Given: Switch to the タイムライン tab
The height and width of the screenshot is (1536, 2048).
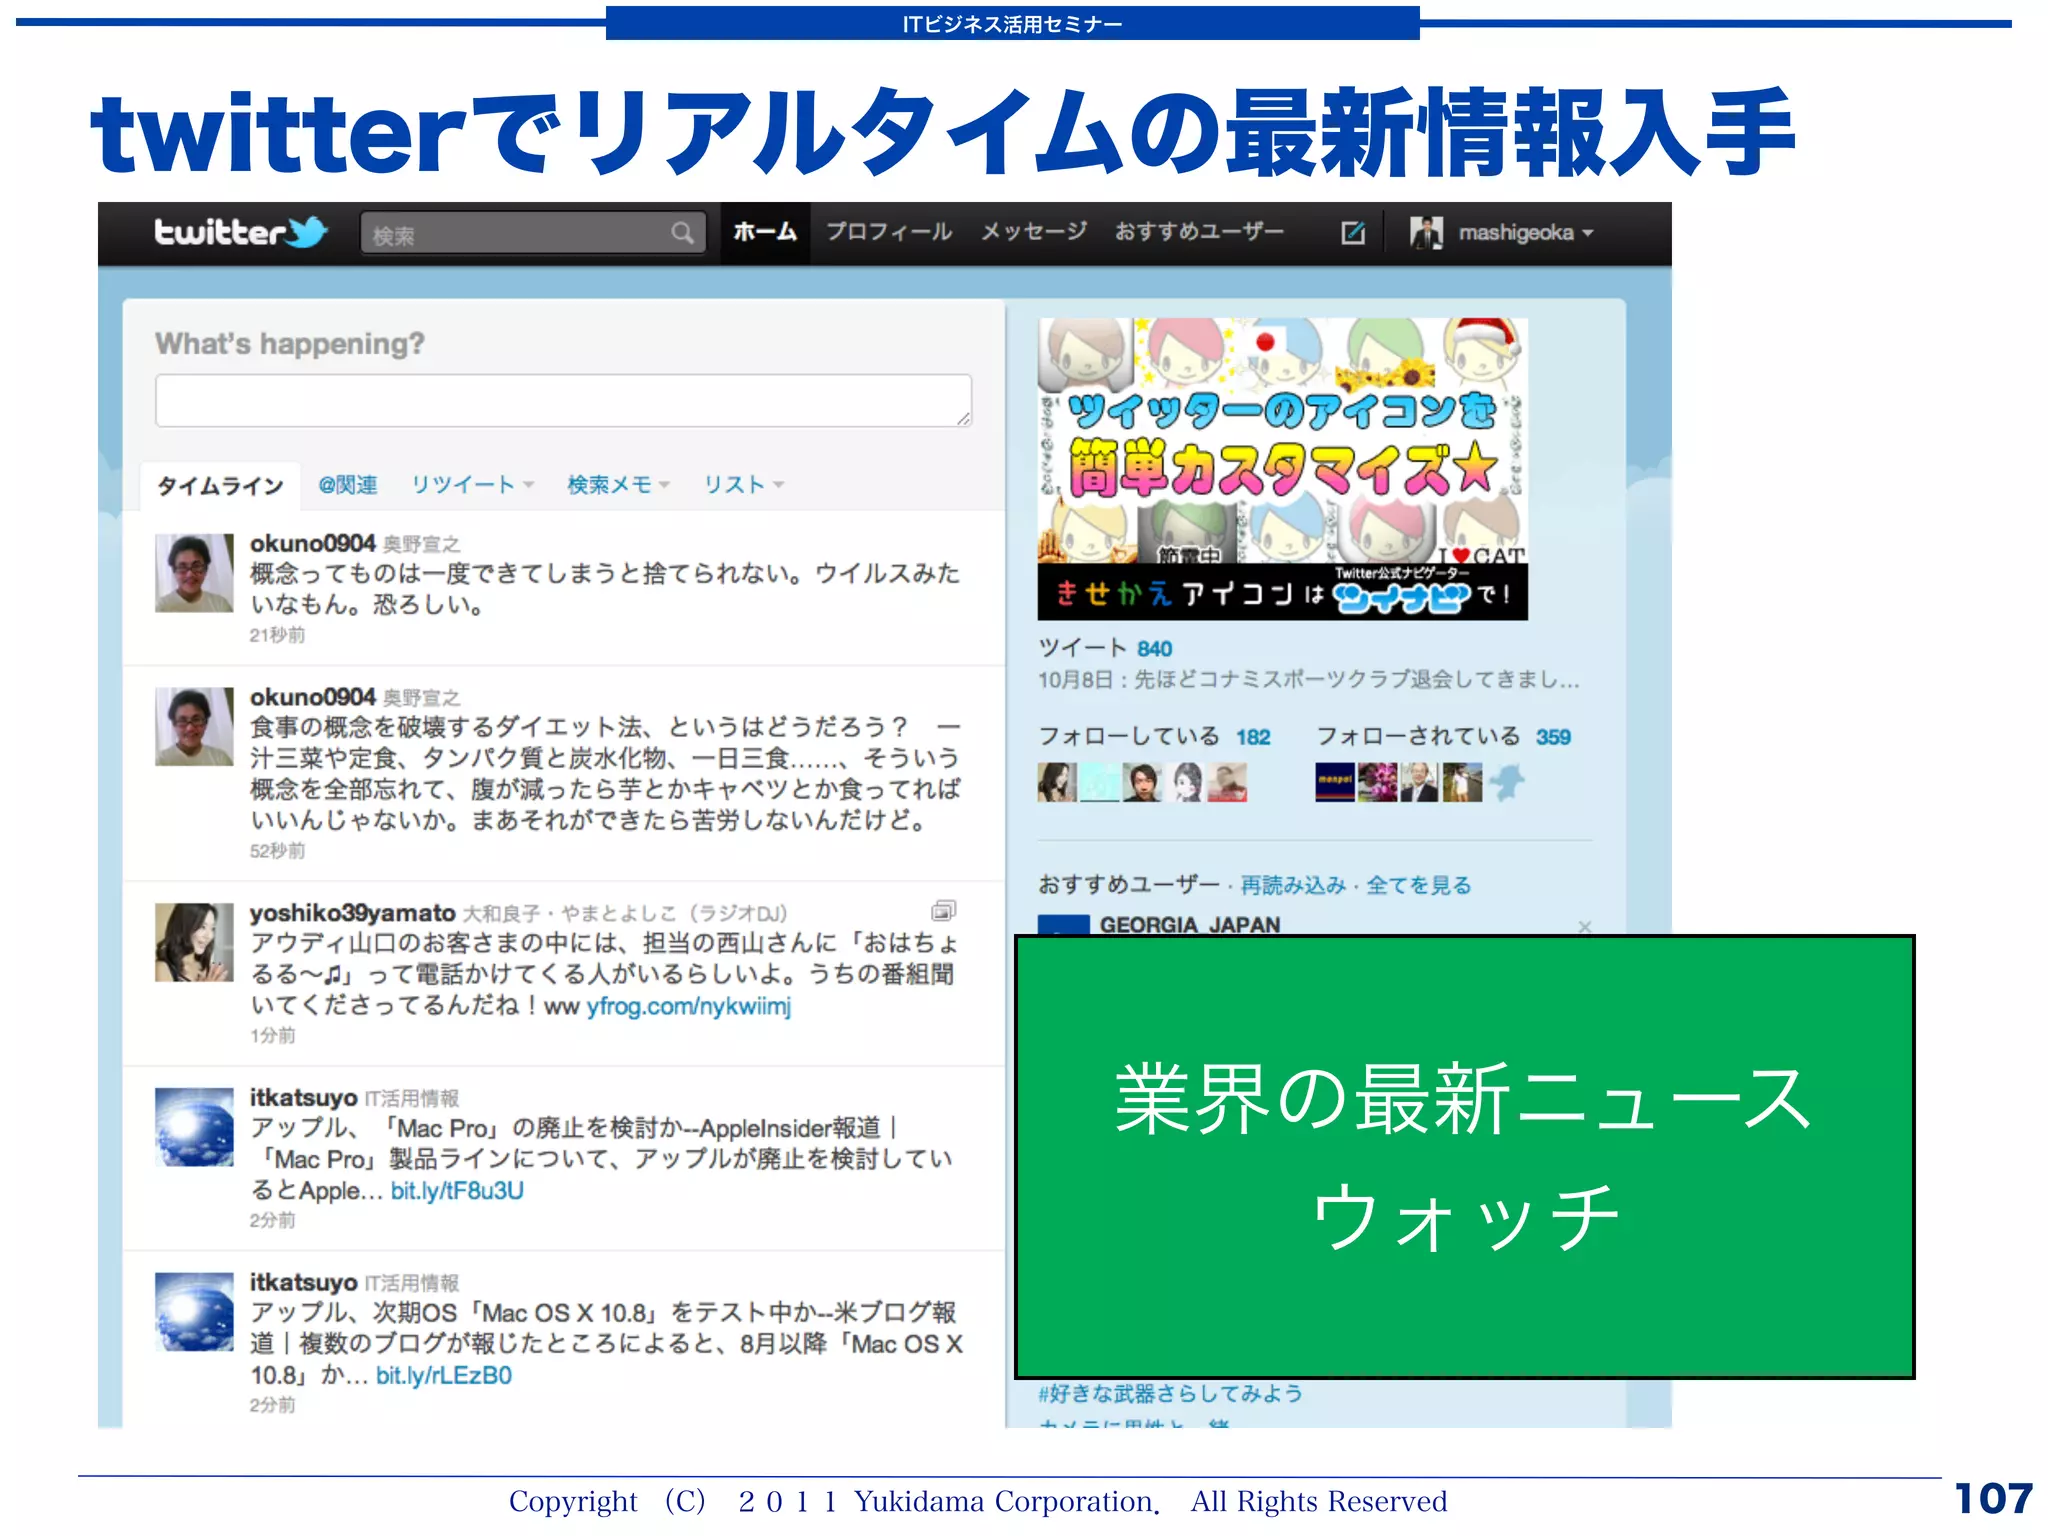Looking at the screenshot, I should pos(220,486).
